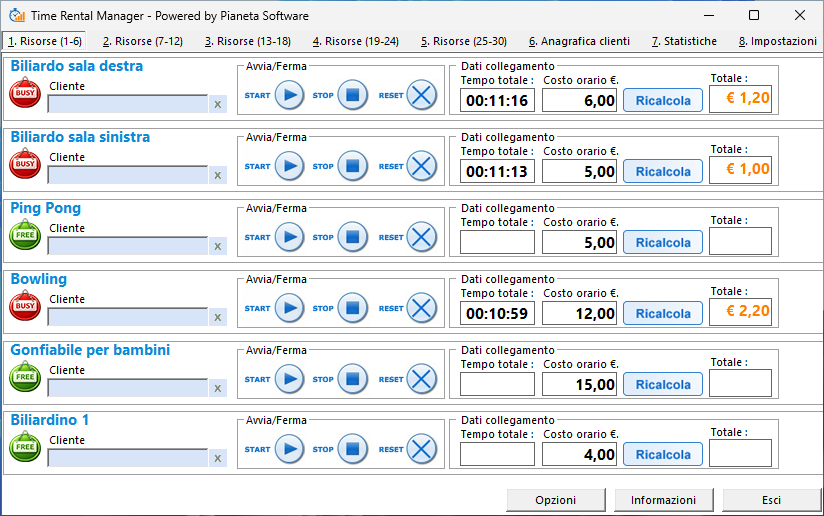Select the Risorse (25-30) tab

[x=464, y=42]
